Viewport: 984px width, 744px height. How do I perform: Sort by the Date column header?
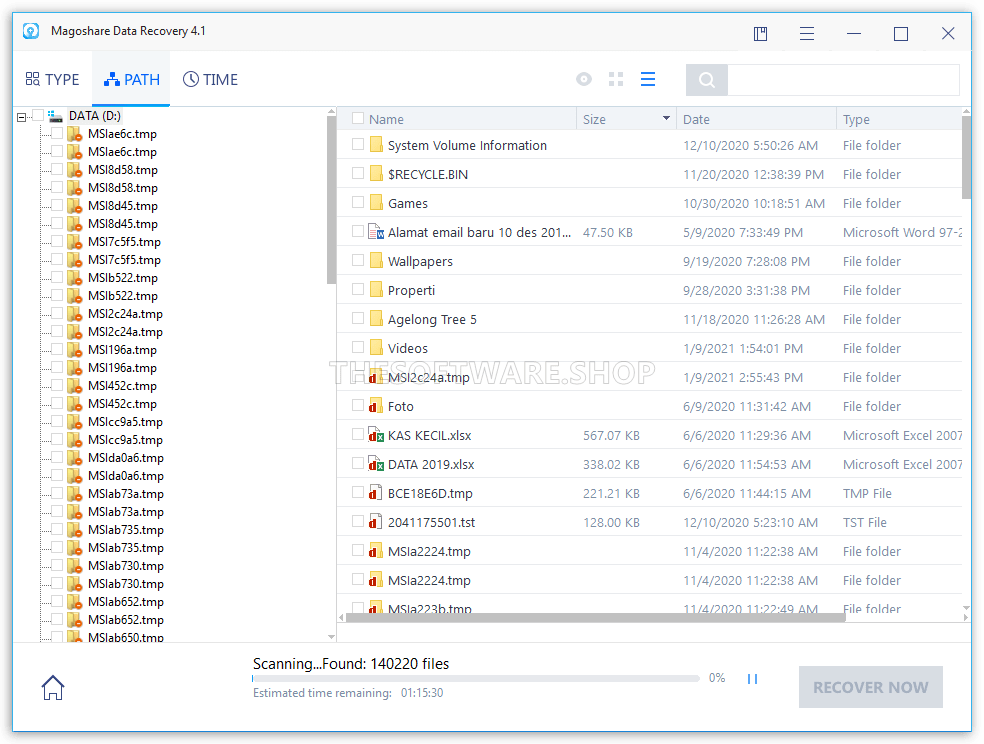click(x=756, y=119)
